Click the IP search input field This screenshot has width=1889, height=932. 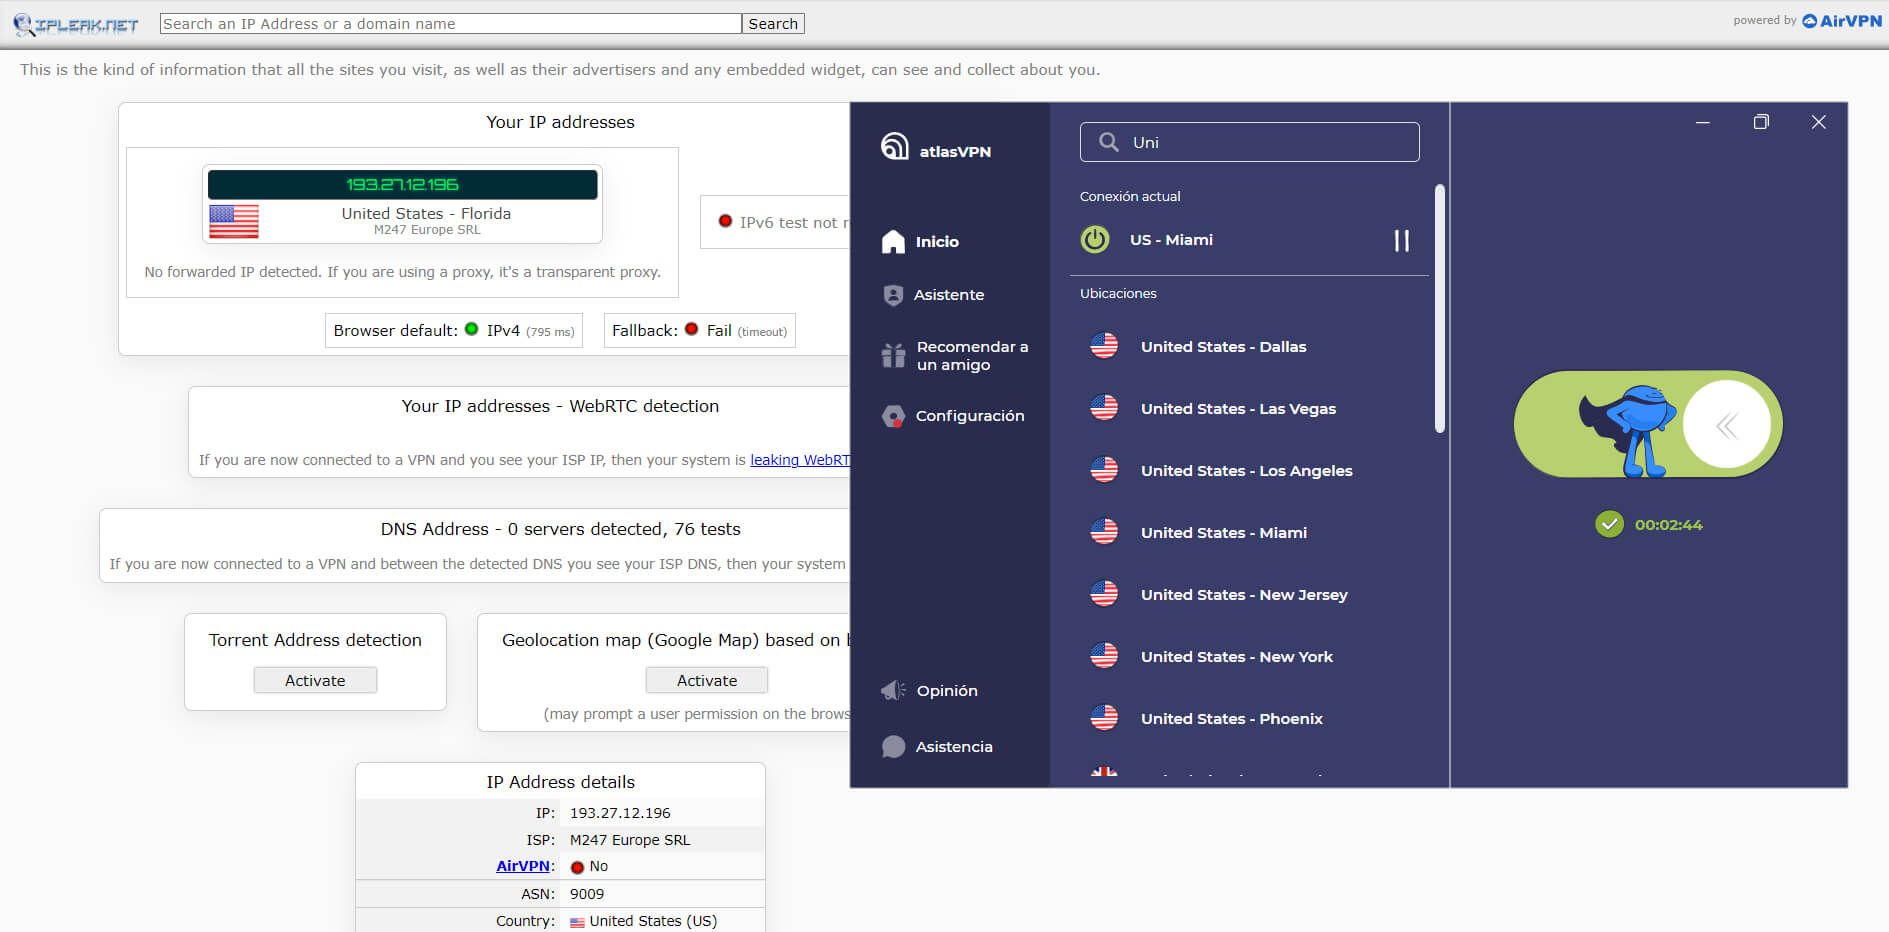point(451,24)
